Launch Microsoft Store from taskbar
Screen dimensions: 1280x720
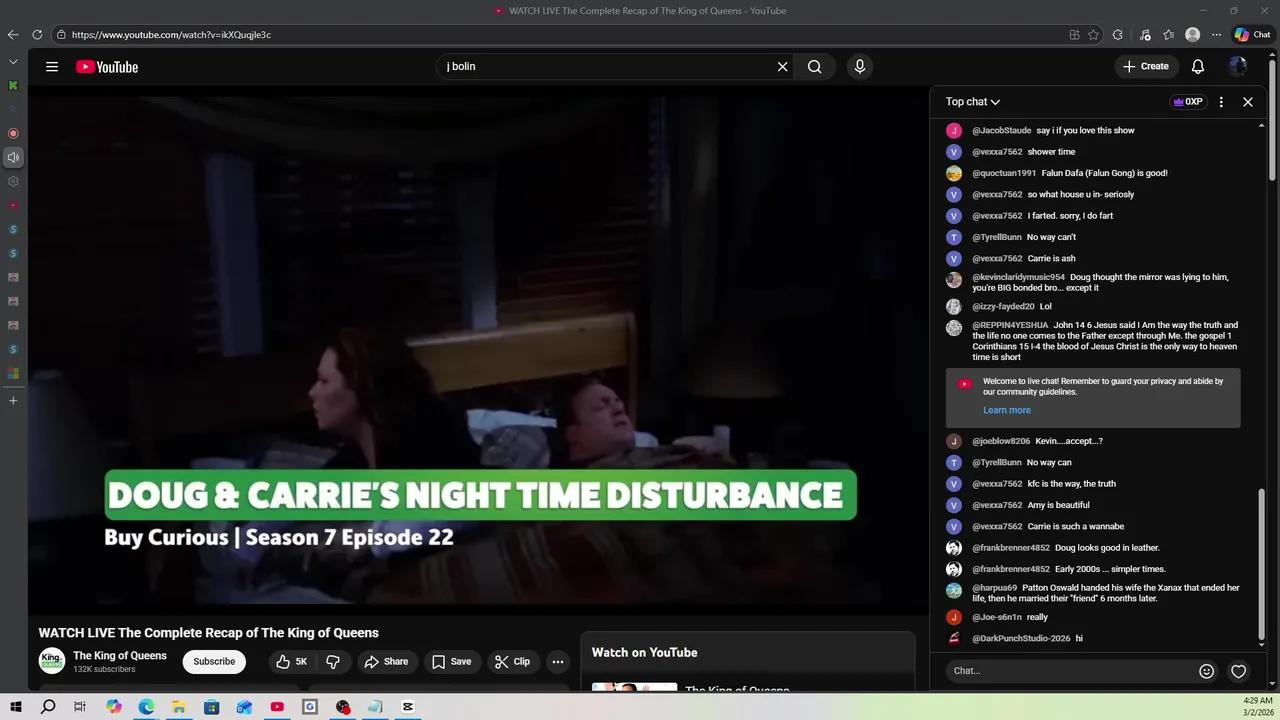pyautogui.click(x=212, y=707)
